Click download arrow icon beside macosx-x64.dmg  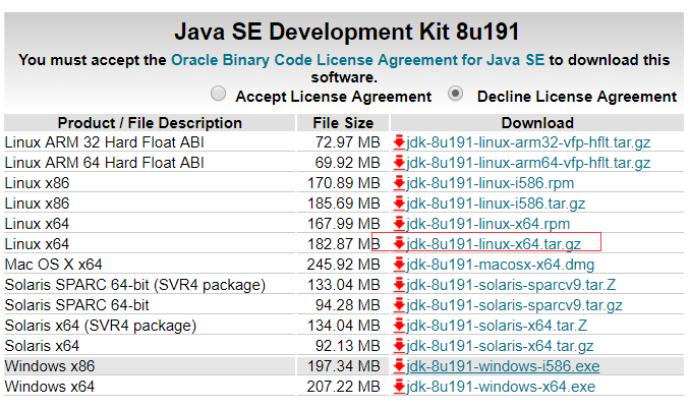coord(399,264)
